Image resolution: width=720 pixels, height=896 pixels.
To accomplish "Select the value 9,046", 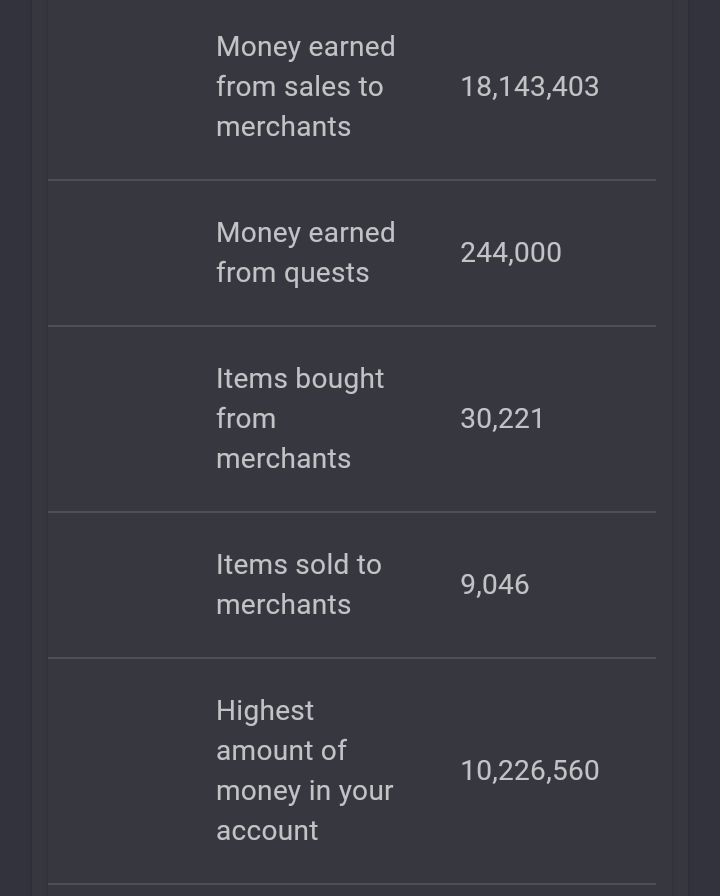I will point(495,585).
